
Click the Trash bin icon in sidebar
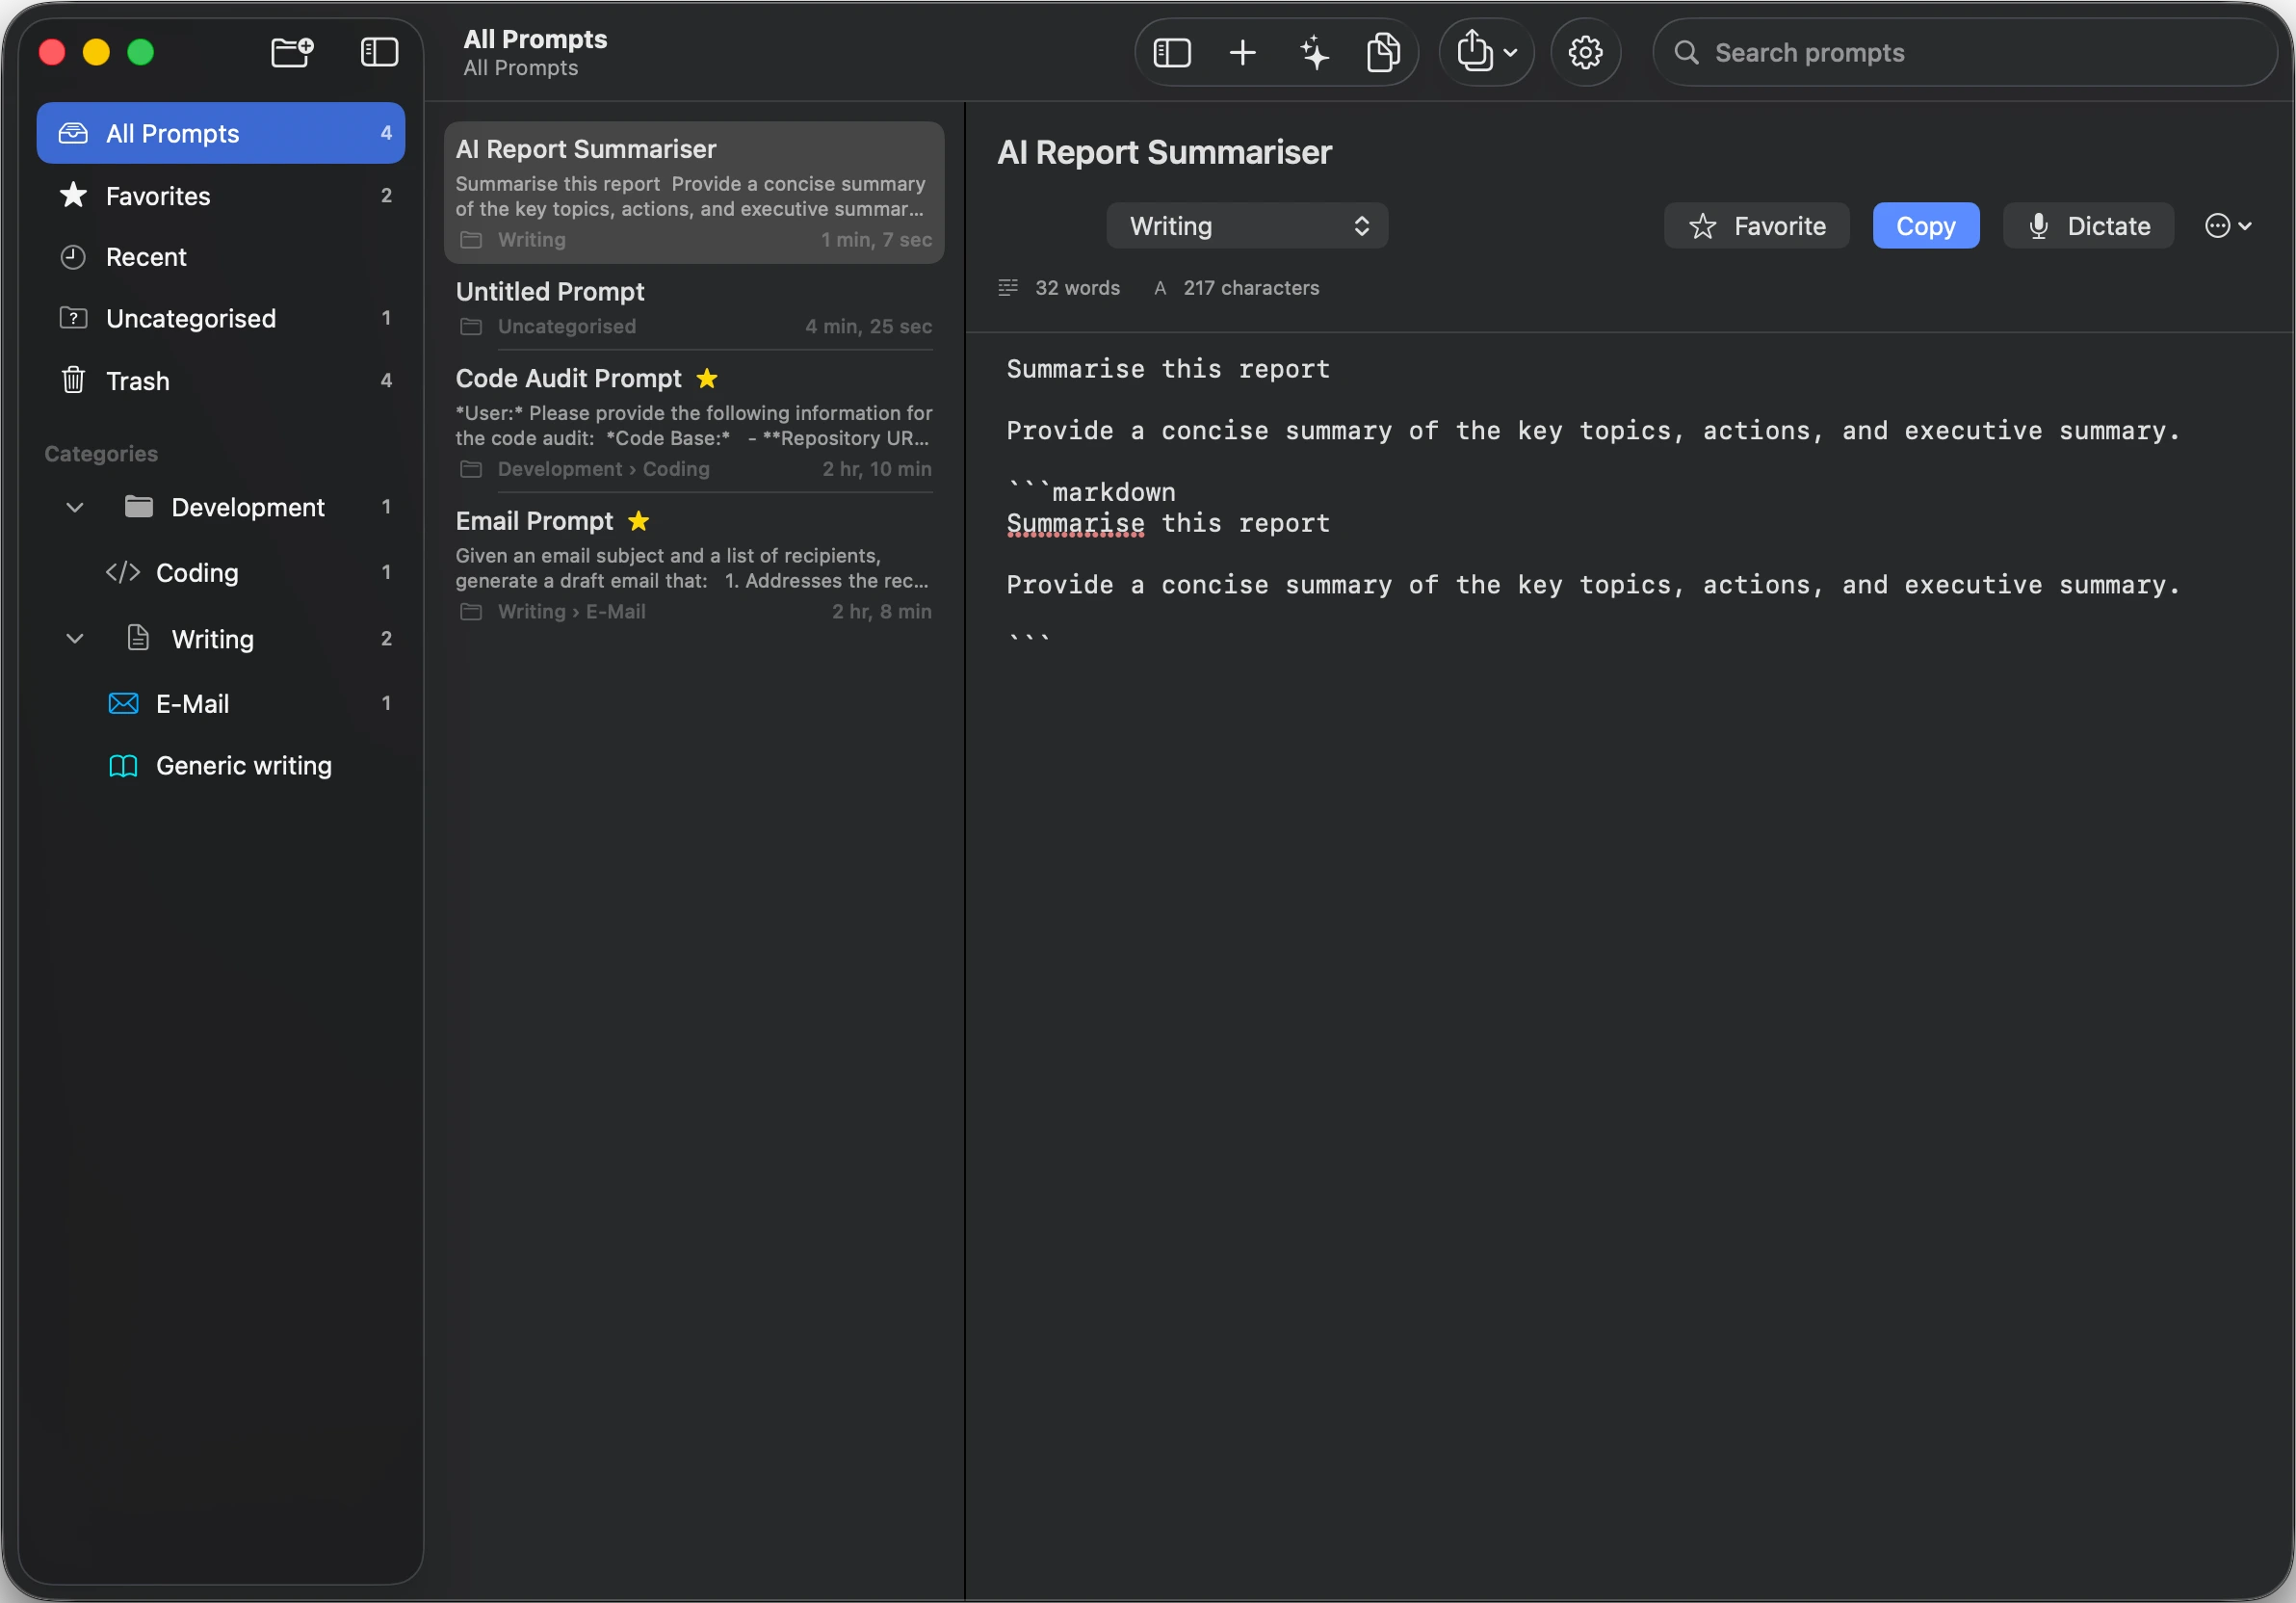tap(73, 380)
